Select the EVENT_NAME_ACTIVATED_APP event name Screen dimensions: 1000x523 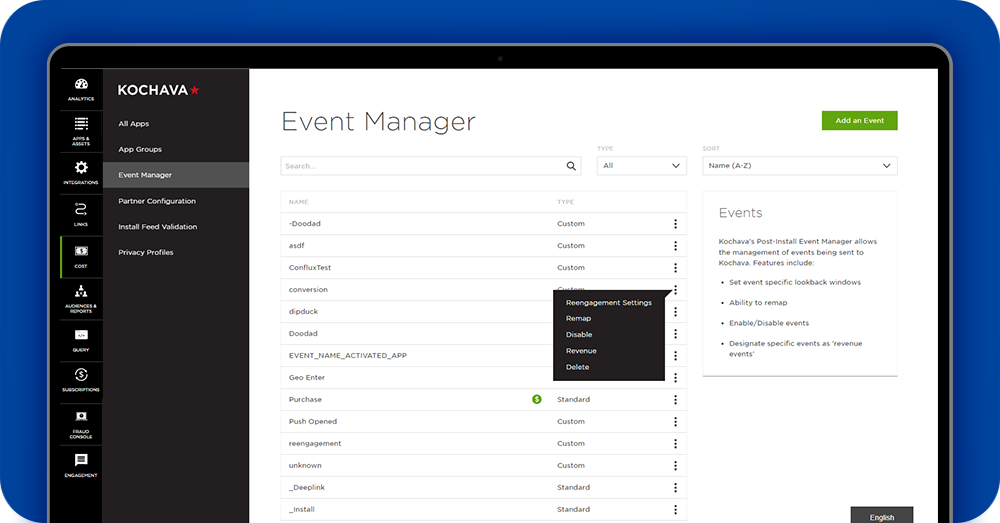point(348,356)
